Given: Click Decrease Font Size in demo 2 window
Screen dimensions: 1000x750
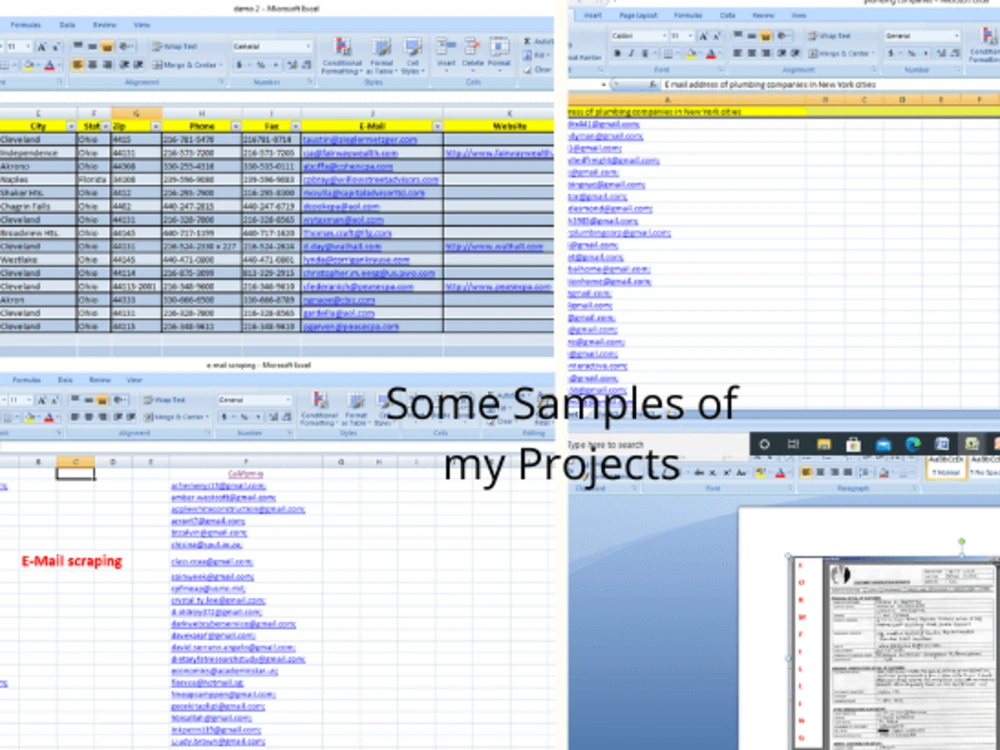Looking at the screenshot, I should point(55,47).
